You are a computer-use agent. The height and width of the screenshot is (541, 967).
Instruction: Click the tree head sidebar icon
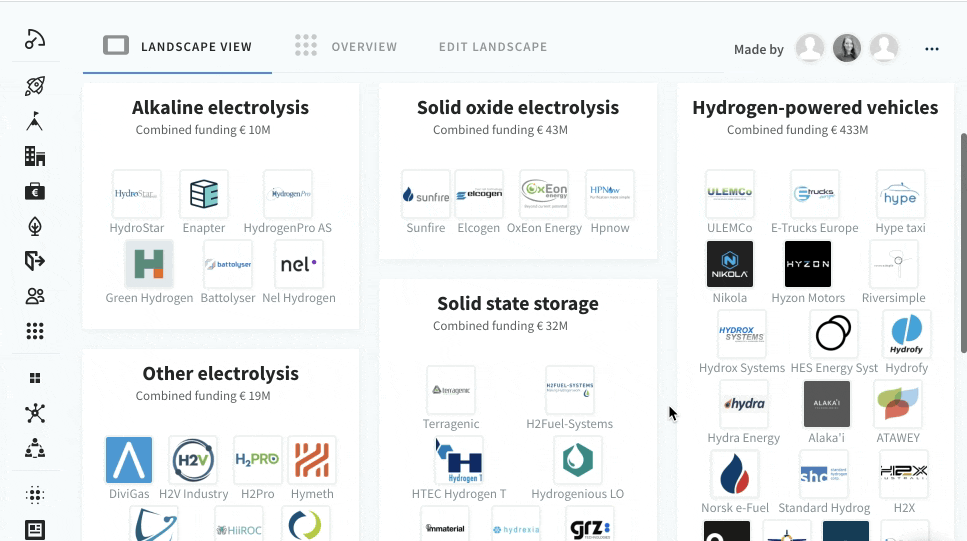click(x=35, y=226)
